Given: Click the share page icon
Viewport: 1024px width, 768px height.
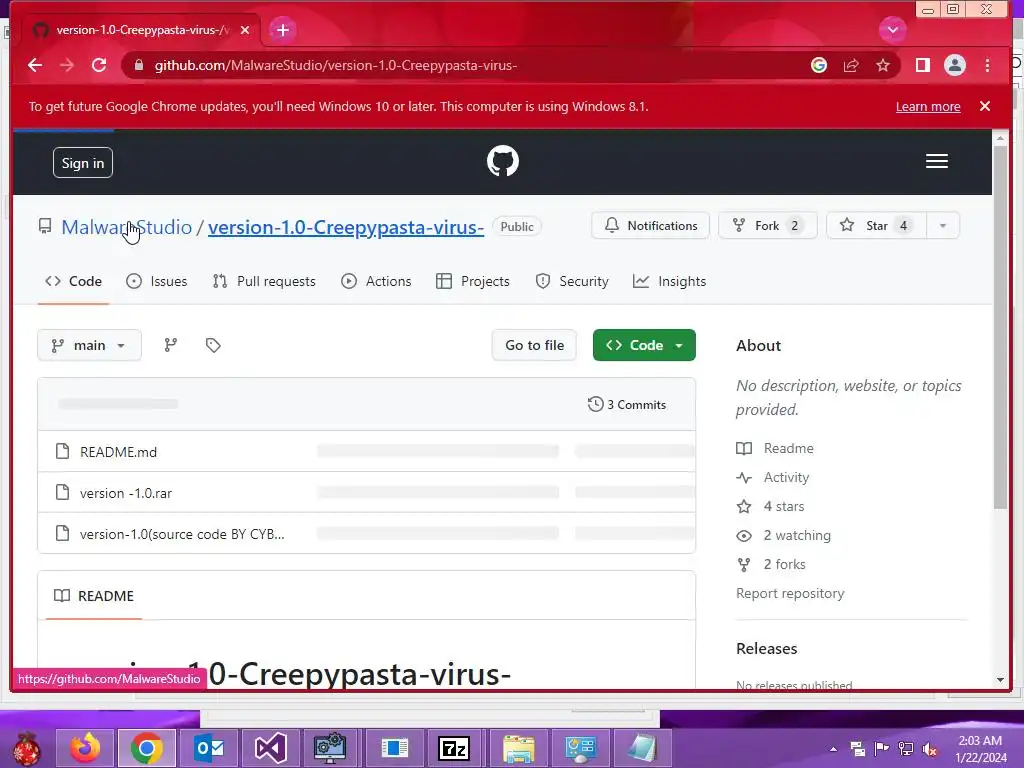Looking at the screenshot, I should pyautogui.click(x=851, y=65).
